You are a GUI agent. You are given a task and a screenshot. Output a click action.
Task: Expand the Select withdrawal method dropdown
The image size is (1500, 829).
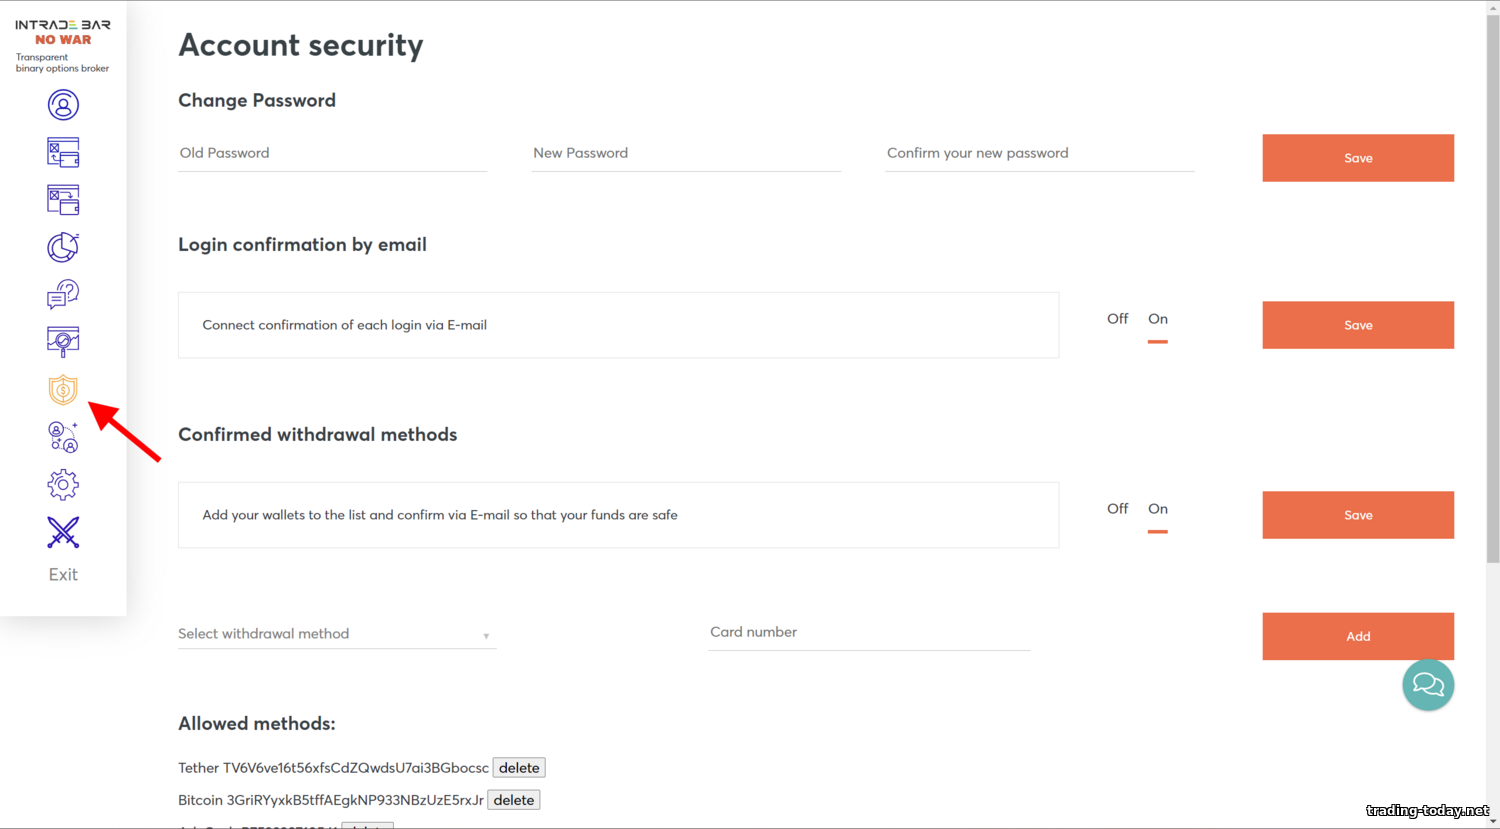336,634
